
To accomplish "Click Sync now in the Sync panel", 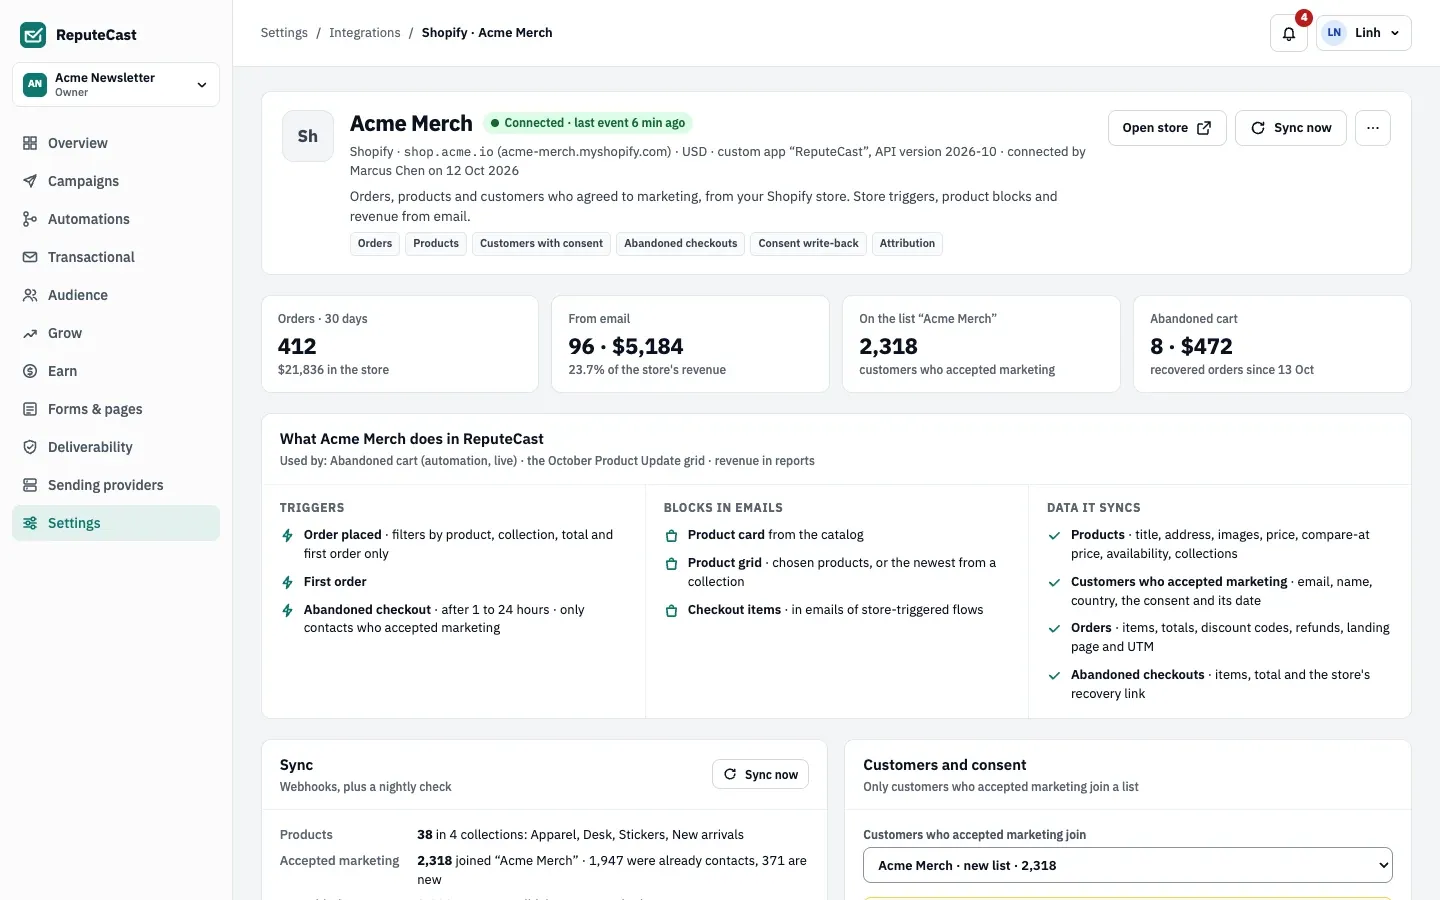I will click(760, 774).
